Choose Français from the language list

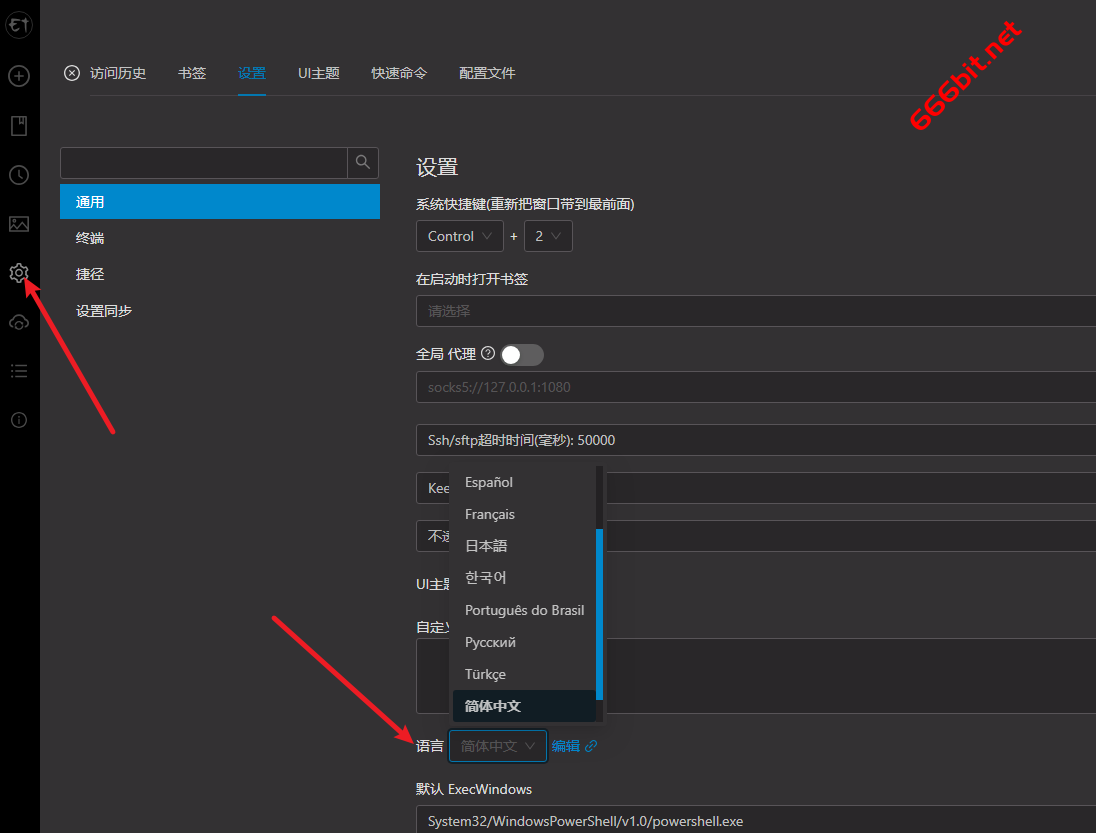tap(490, 514)
